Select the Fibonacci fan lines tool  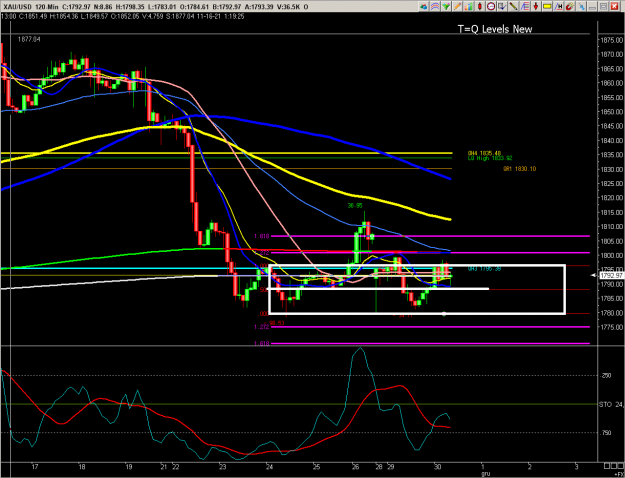(x=525, y=6)
